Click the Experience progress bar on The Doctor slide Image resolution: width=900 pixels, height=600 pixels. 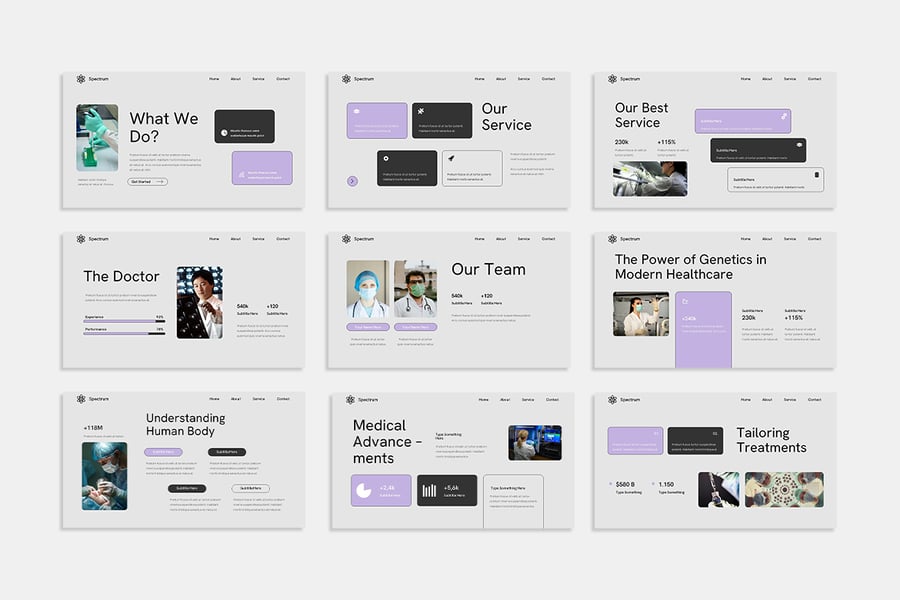click(124, 321)
